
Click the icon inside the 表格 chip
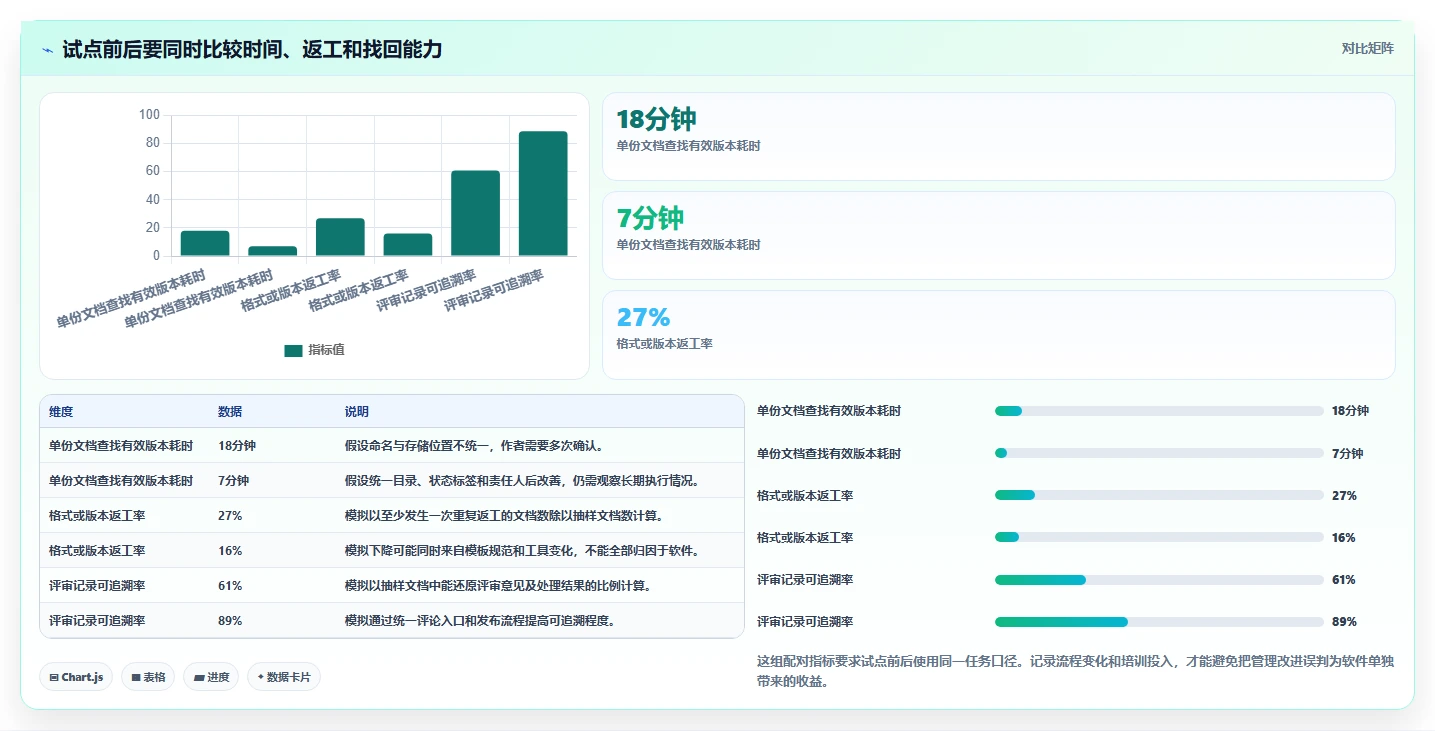pos(136,677)
